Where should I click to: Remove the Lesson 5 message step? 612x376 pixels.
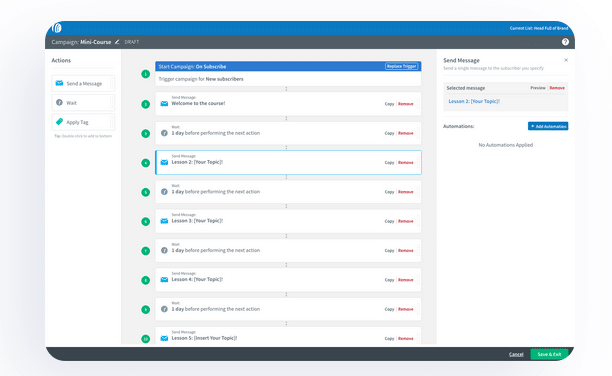point(406,339)
